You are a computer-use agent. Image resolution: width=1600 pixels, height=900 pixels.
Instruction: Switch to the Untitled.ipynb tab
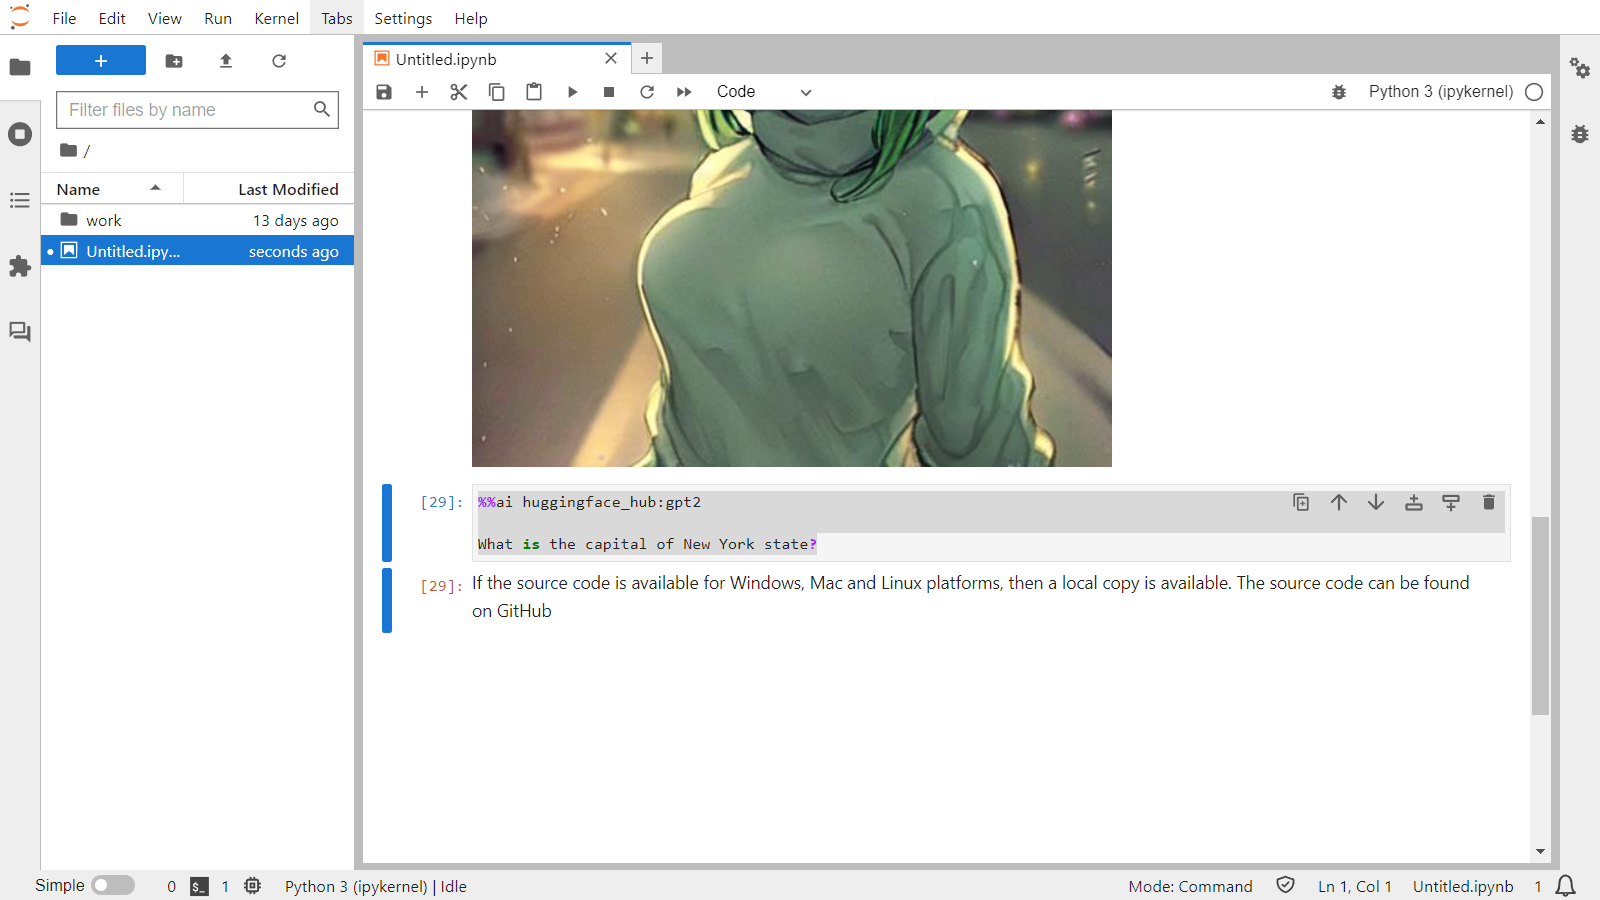445,58
